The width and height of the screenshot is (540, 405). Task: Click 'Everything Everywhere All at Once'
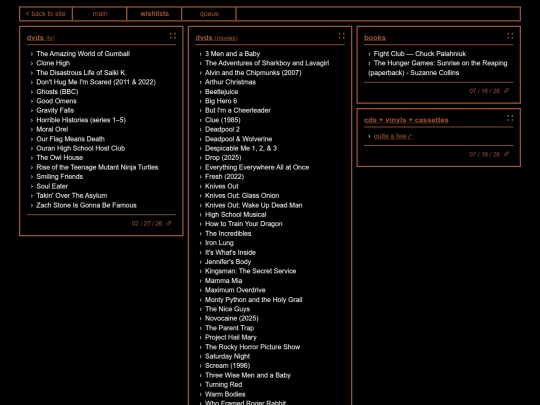pos(257,167)
